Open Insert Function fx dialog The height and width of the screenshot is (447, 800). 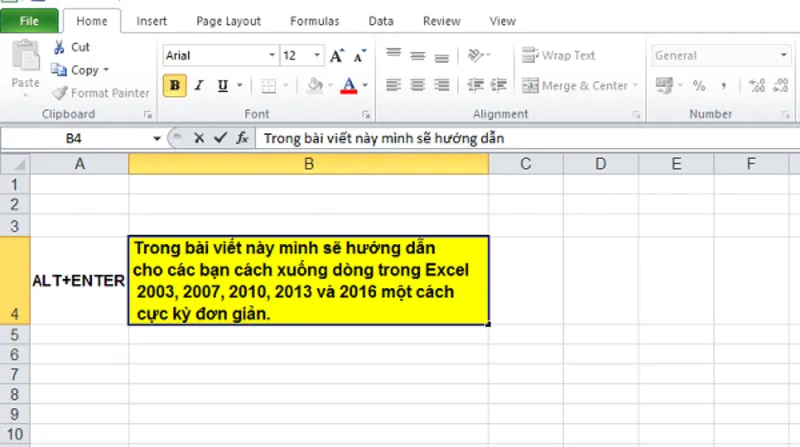[242, 138]
